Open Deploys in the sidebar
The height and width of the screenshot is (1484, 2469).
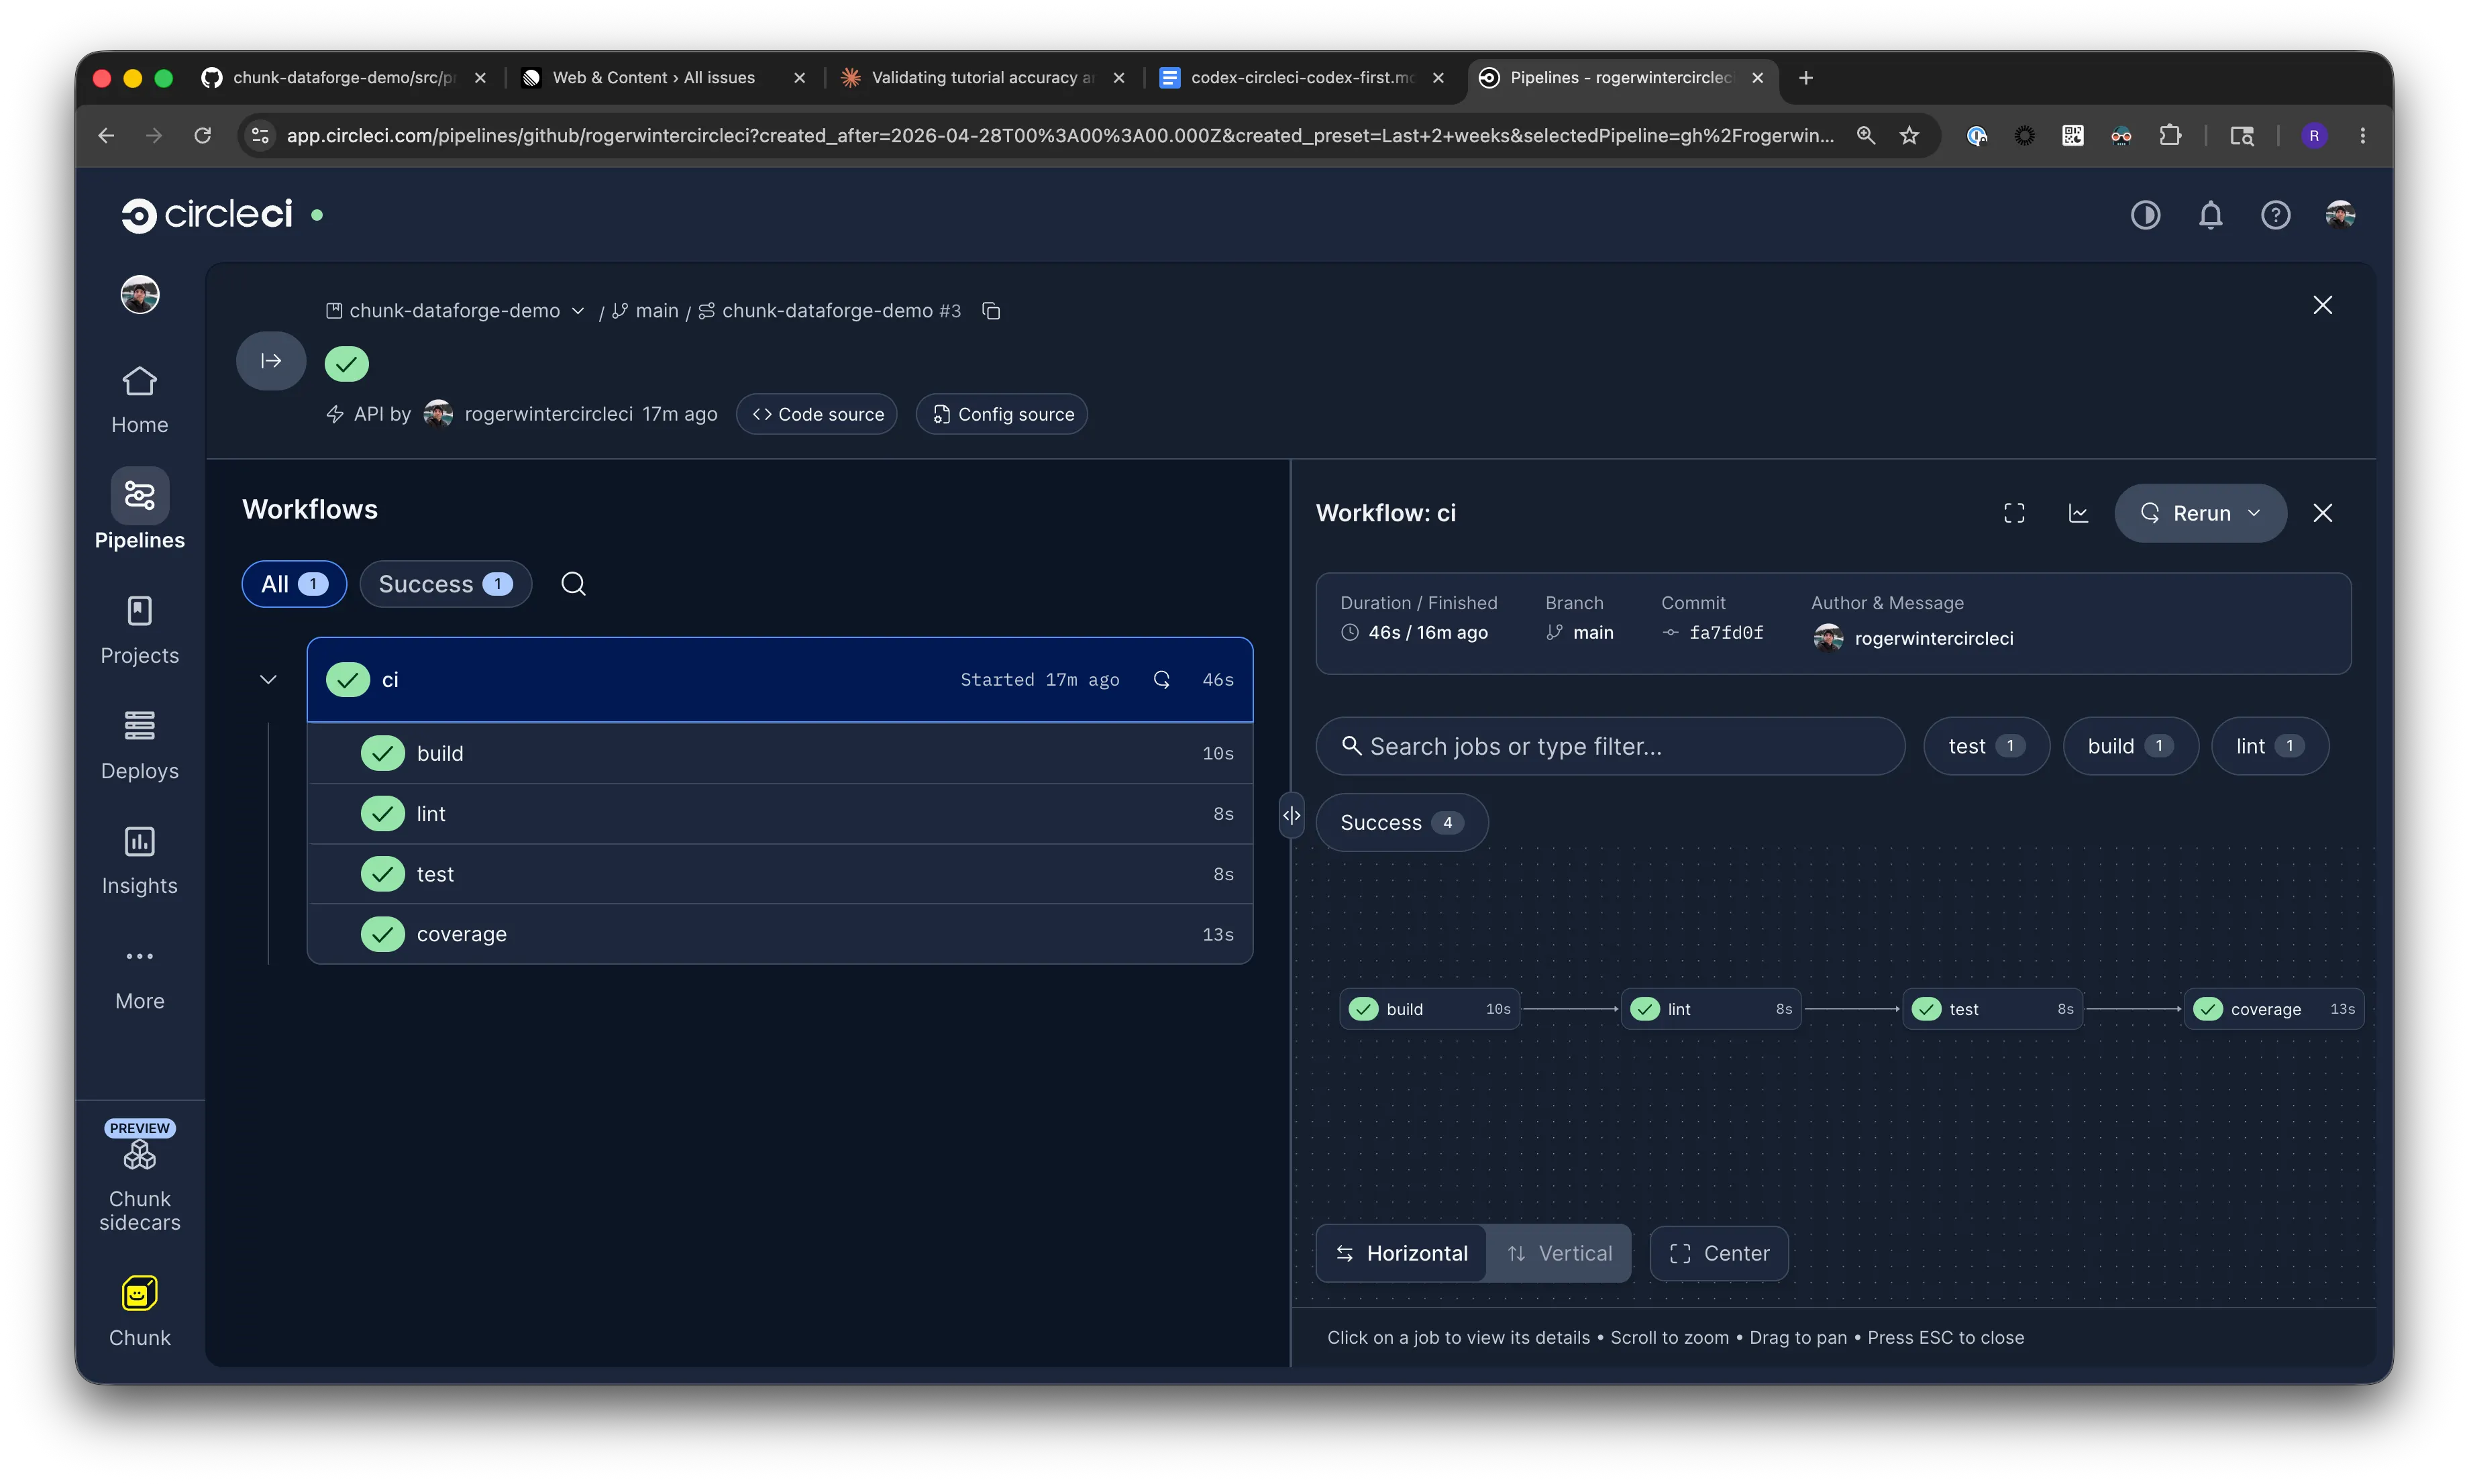pos(139,745)
